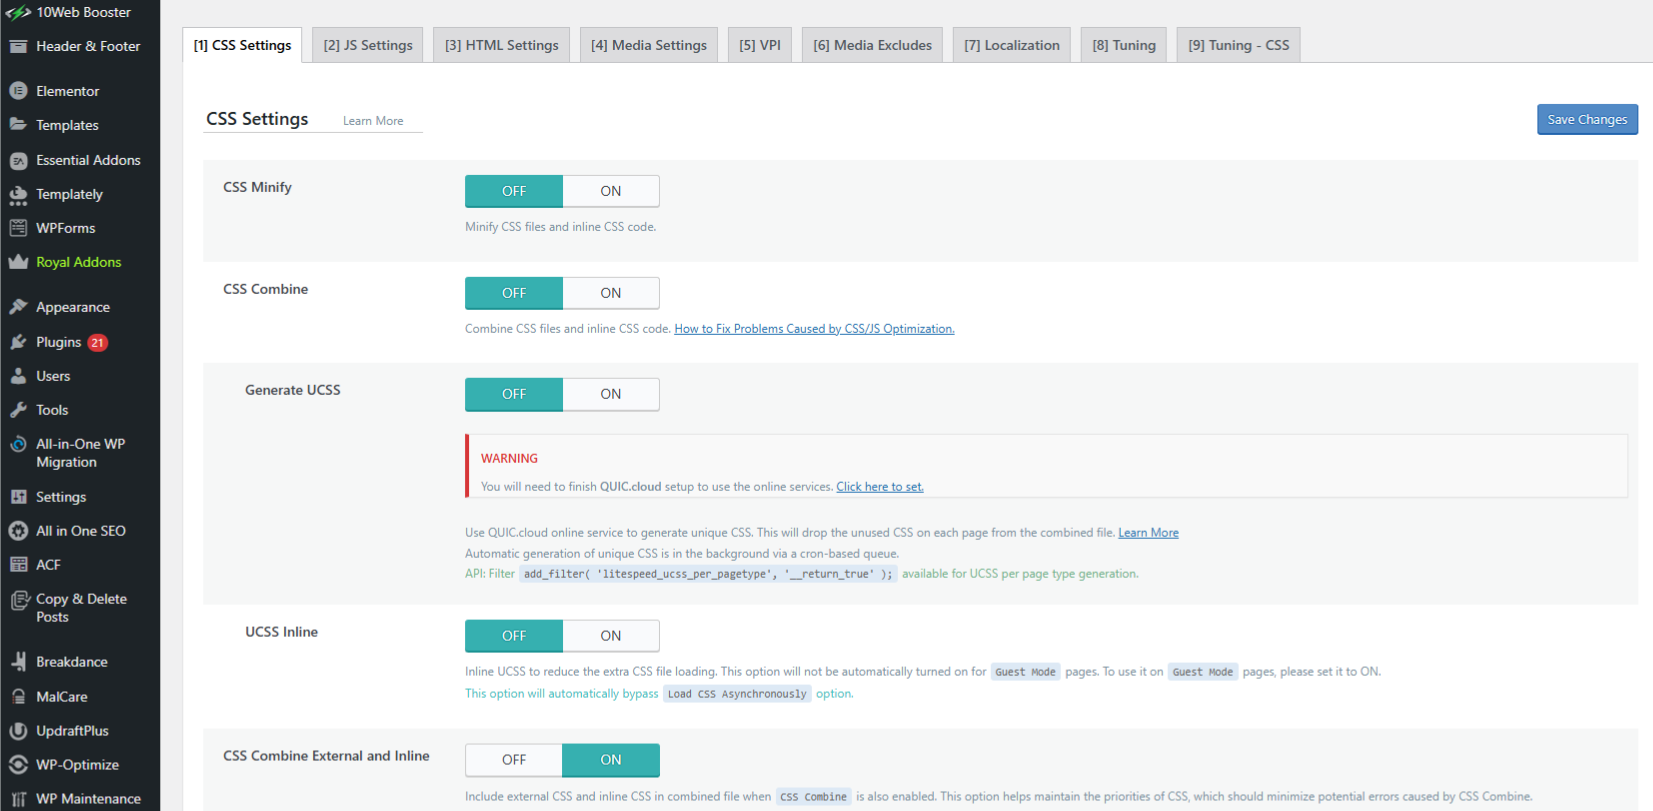Click the Elementor sidebar icon
The image size is (1653, 811).
[x=18, y=91]
